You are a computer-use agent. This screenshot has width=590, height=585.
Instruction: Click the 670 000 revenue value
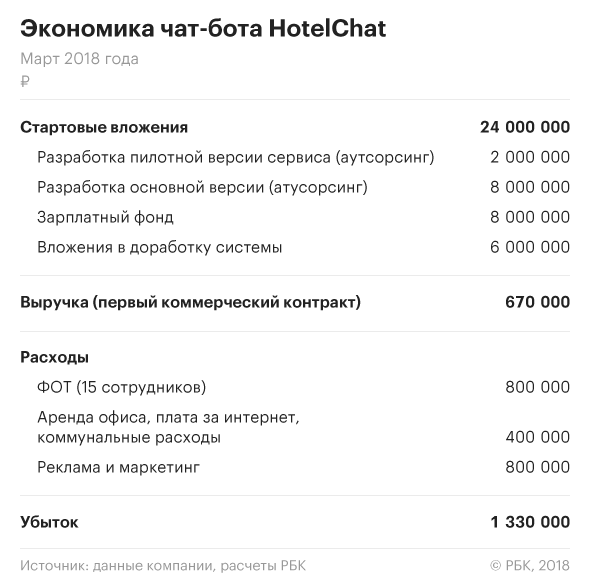click(537, 302)
